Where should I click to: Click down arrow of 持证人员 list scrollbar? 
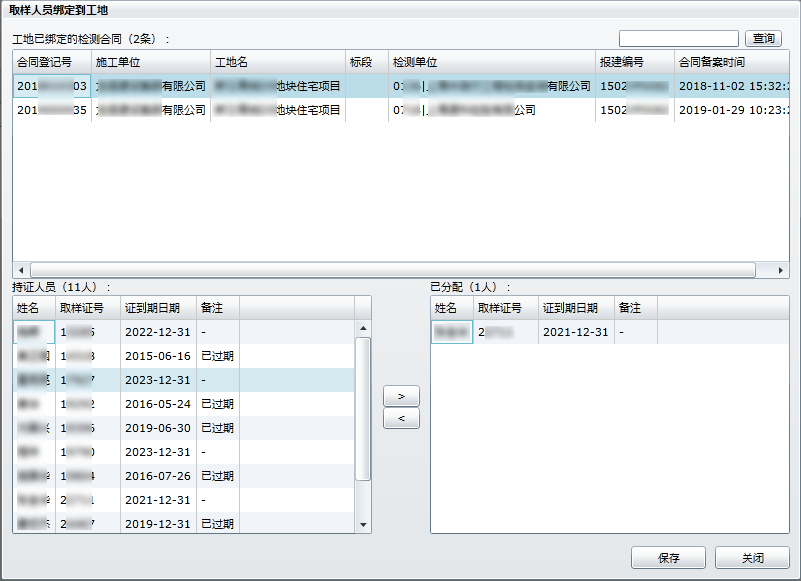click(363, 525)
